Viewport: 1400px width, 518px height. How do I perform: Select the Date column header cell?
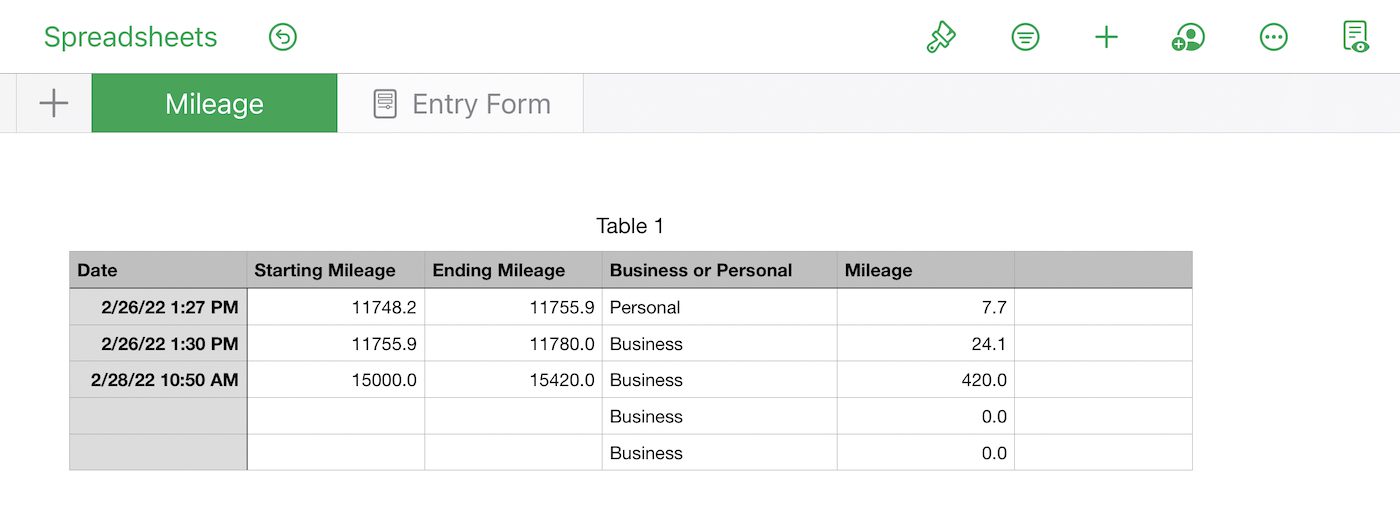click(x=158, y=270)
